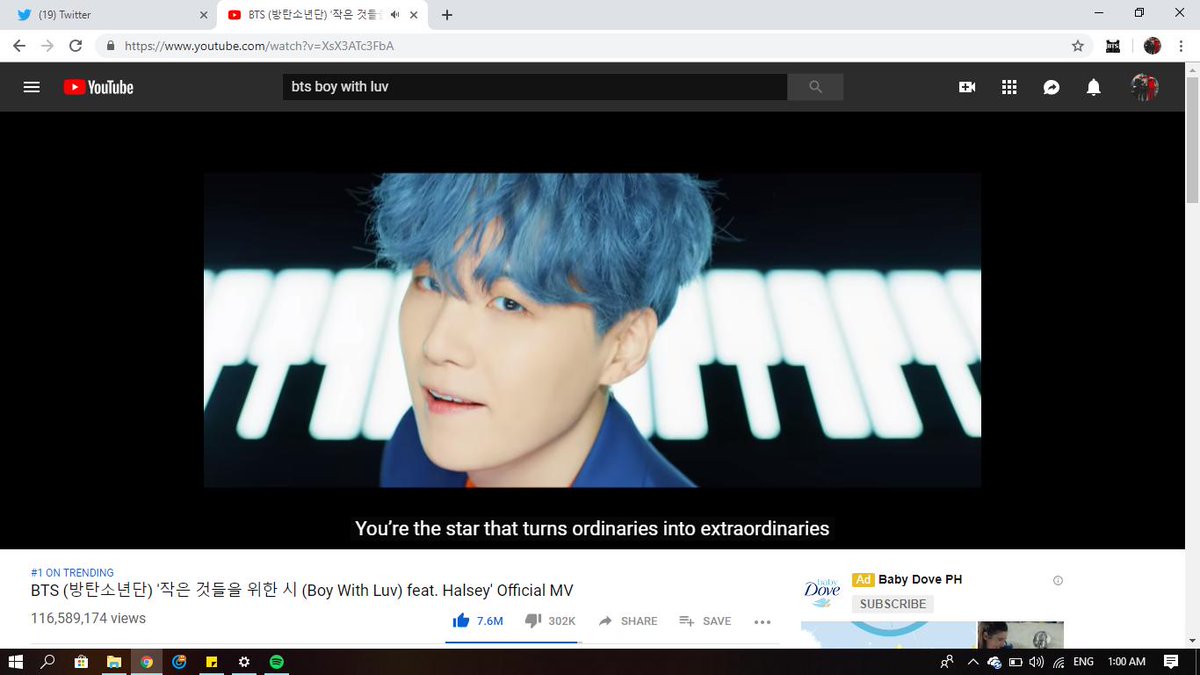Bookmark this page with star icon
Screen dimensions: 1200x675
(x=1077, y=45)
